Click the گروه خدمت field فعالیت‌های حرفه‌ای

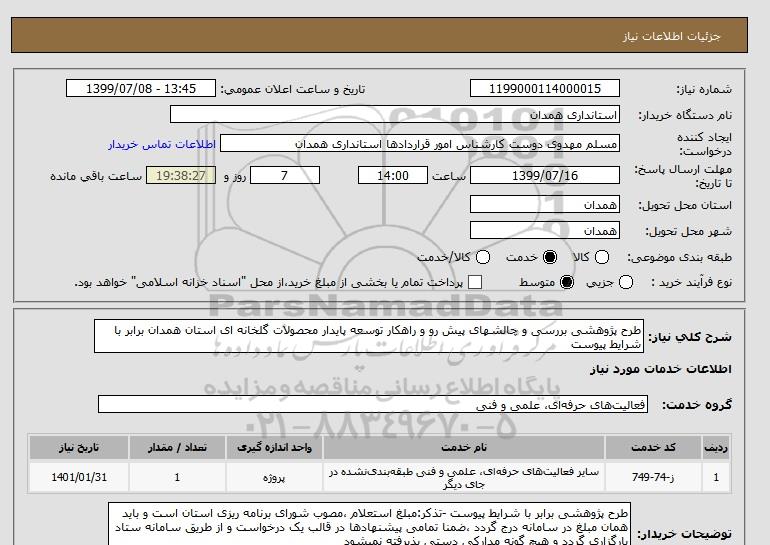(x=373, y=405)
